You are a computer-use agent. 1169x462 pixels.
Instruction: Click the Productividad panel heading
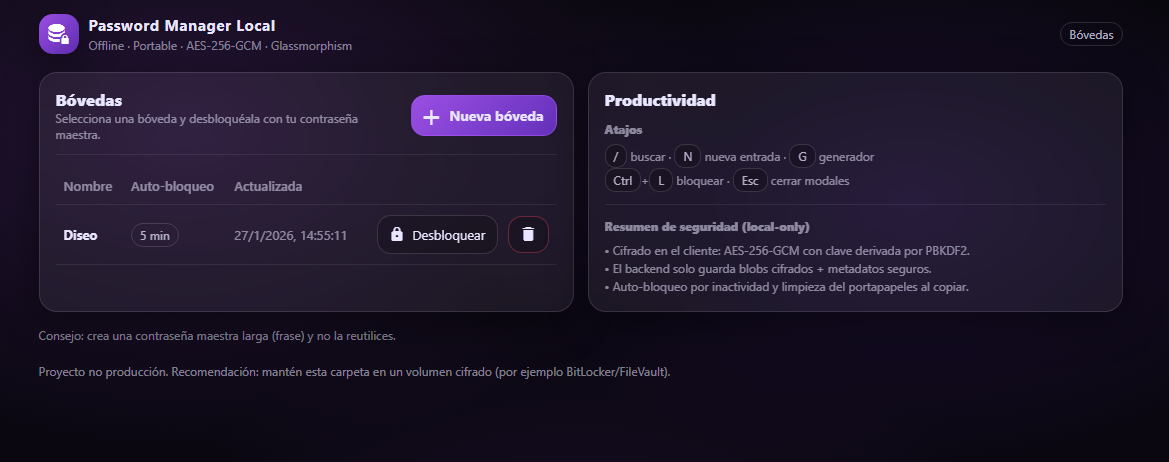click(x=660, y=101)
